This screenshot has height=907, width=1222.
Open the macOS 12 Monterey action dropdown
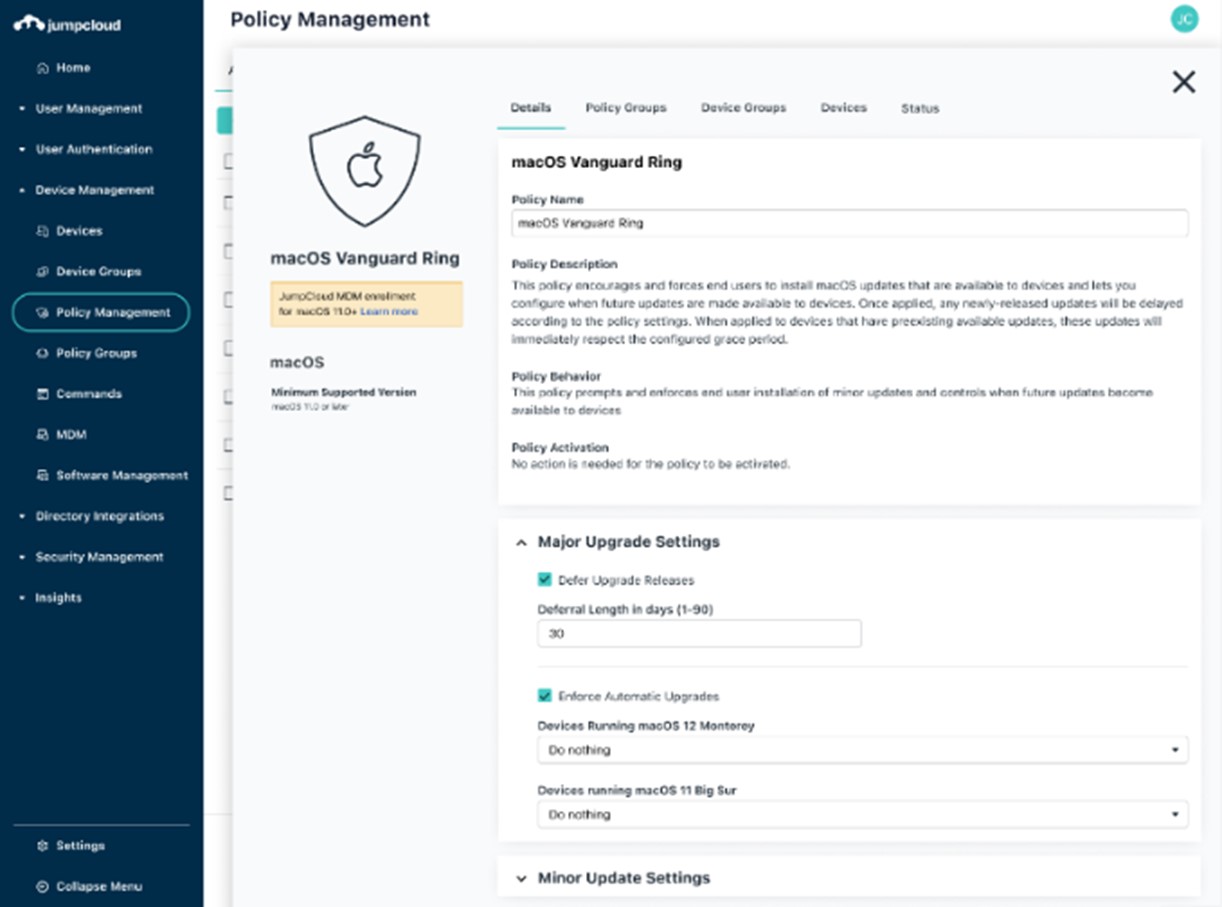click(x=863, y=750)
